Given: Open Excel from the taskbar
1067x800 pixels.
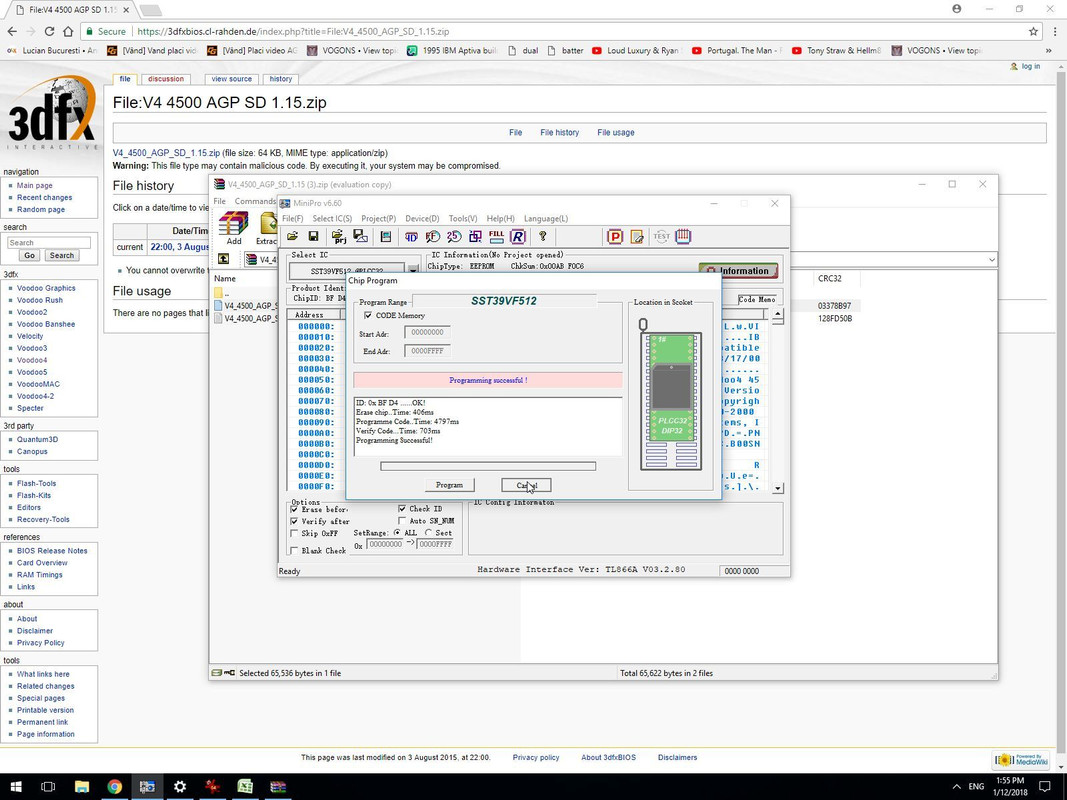Looking at the screenshot, I should coord(245,786).
